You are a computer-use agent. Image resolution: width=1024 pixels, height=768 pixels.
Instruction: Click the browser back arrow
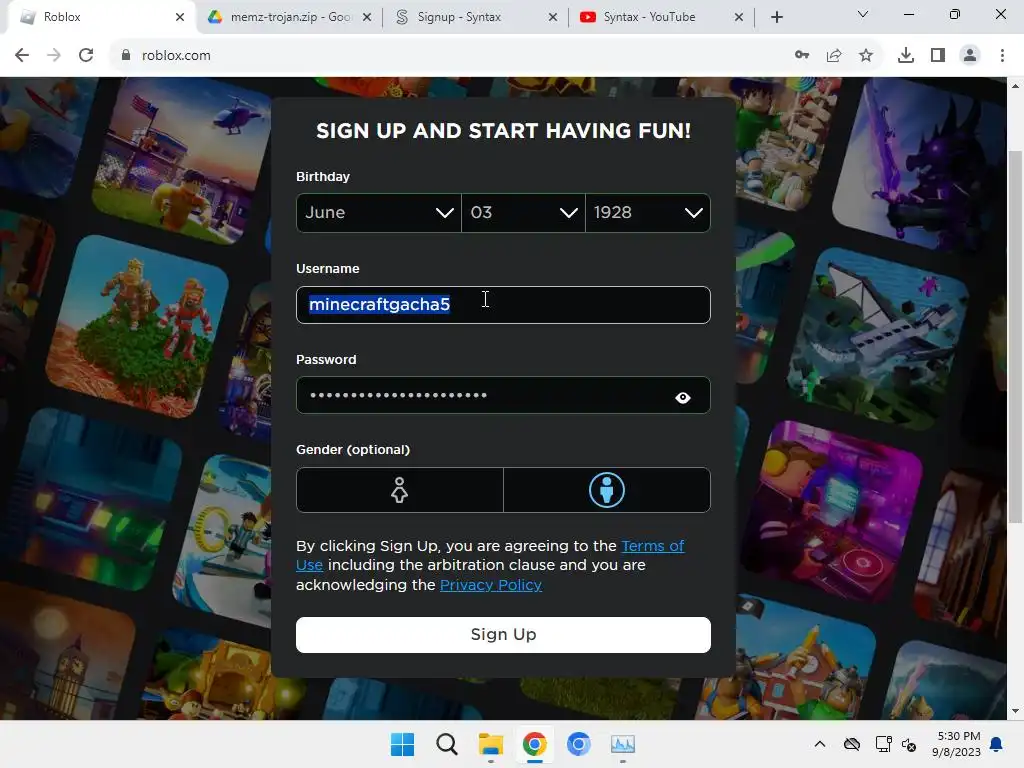22,56
